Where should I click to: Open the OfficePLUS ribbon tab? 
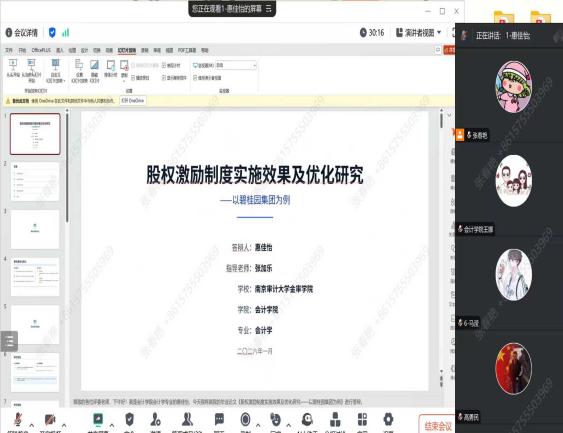point(41,50)
